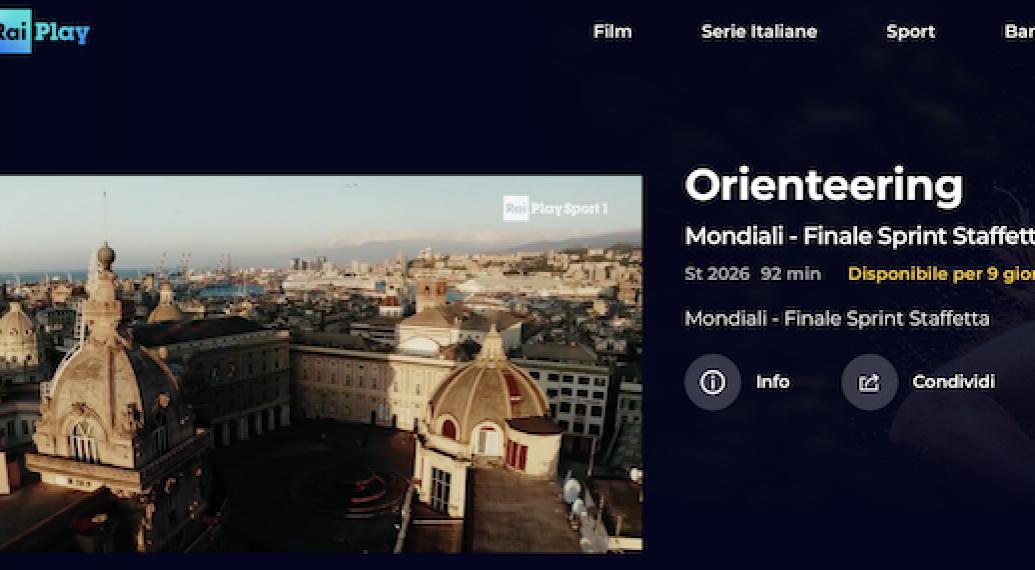This screenshot has width=1035, height=570.
Task: Click the subtitle 'Mondiali - Finale Sprint Staffetta' under Orienteering
Action: click(859, 236)
